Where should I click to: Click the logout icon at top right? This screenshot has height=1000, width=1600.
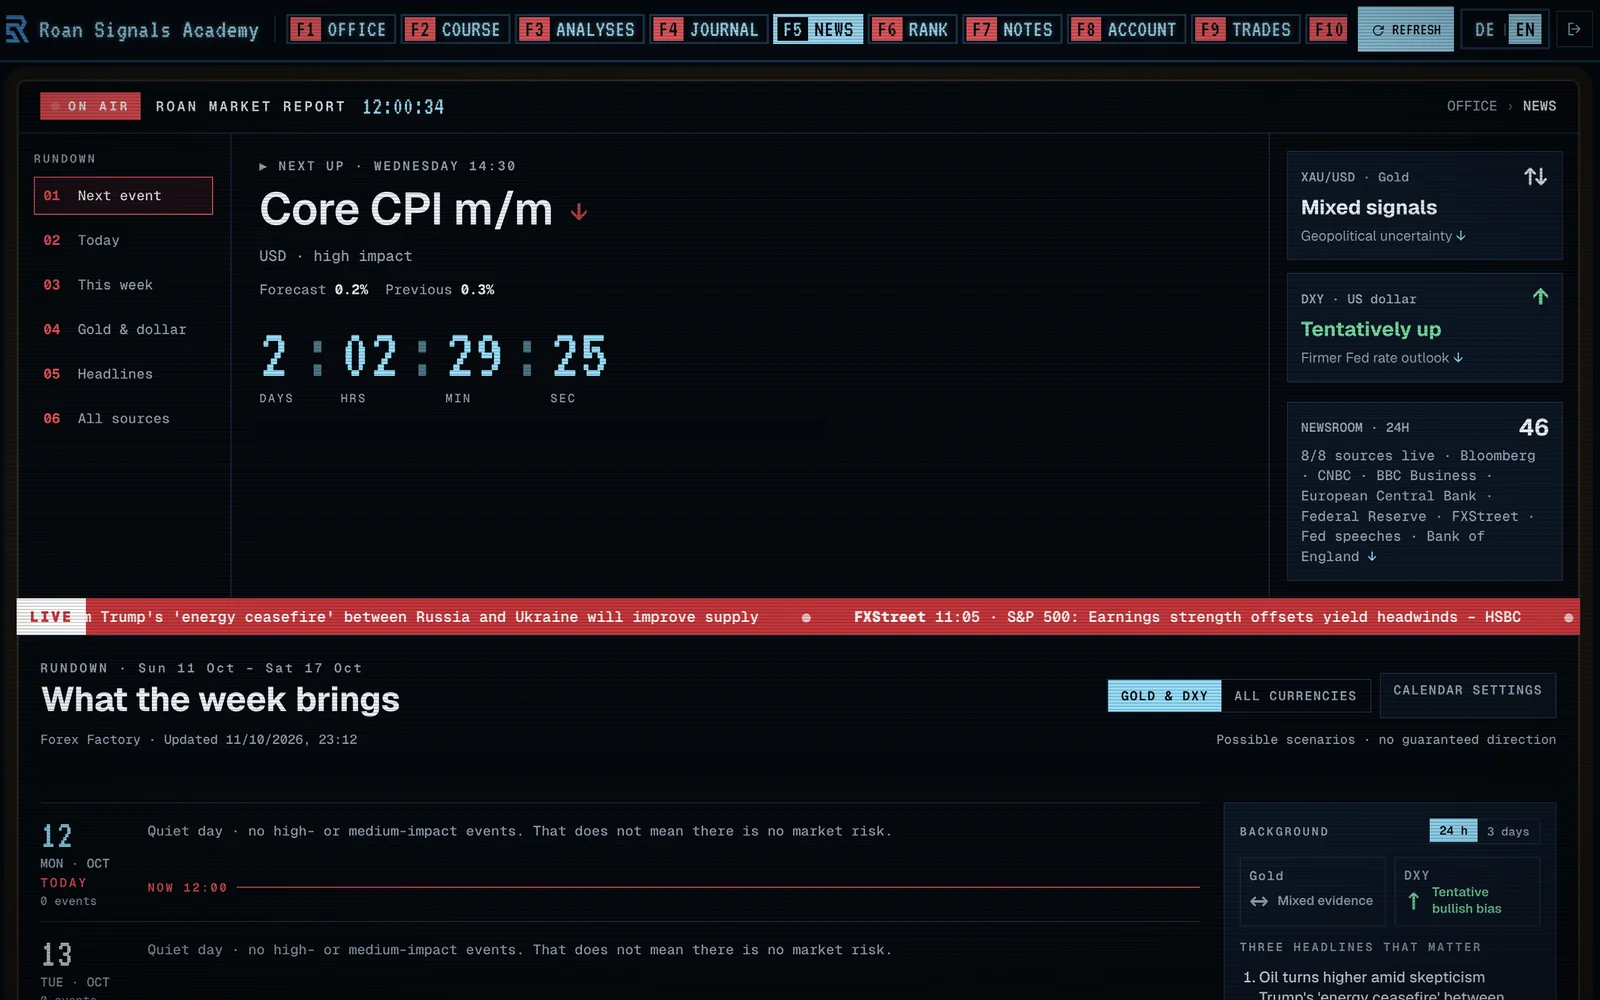(x=1574, y=30)
